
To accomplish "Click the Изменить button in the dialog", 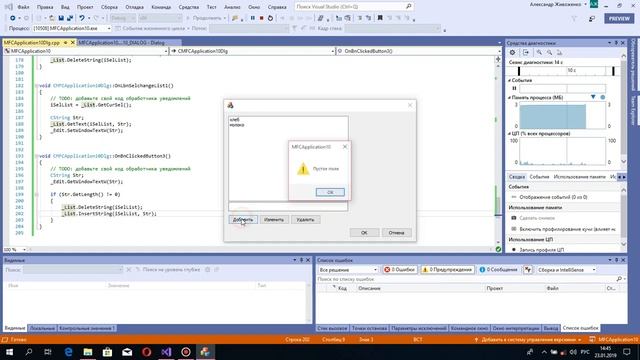I will (x=274, y=220).
